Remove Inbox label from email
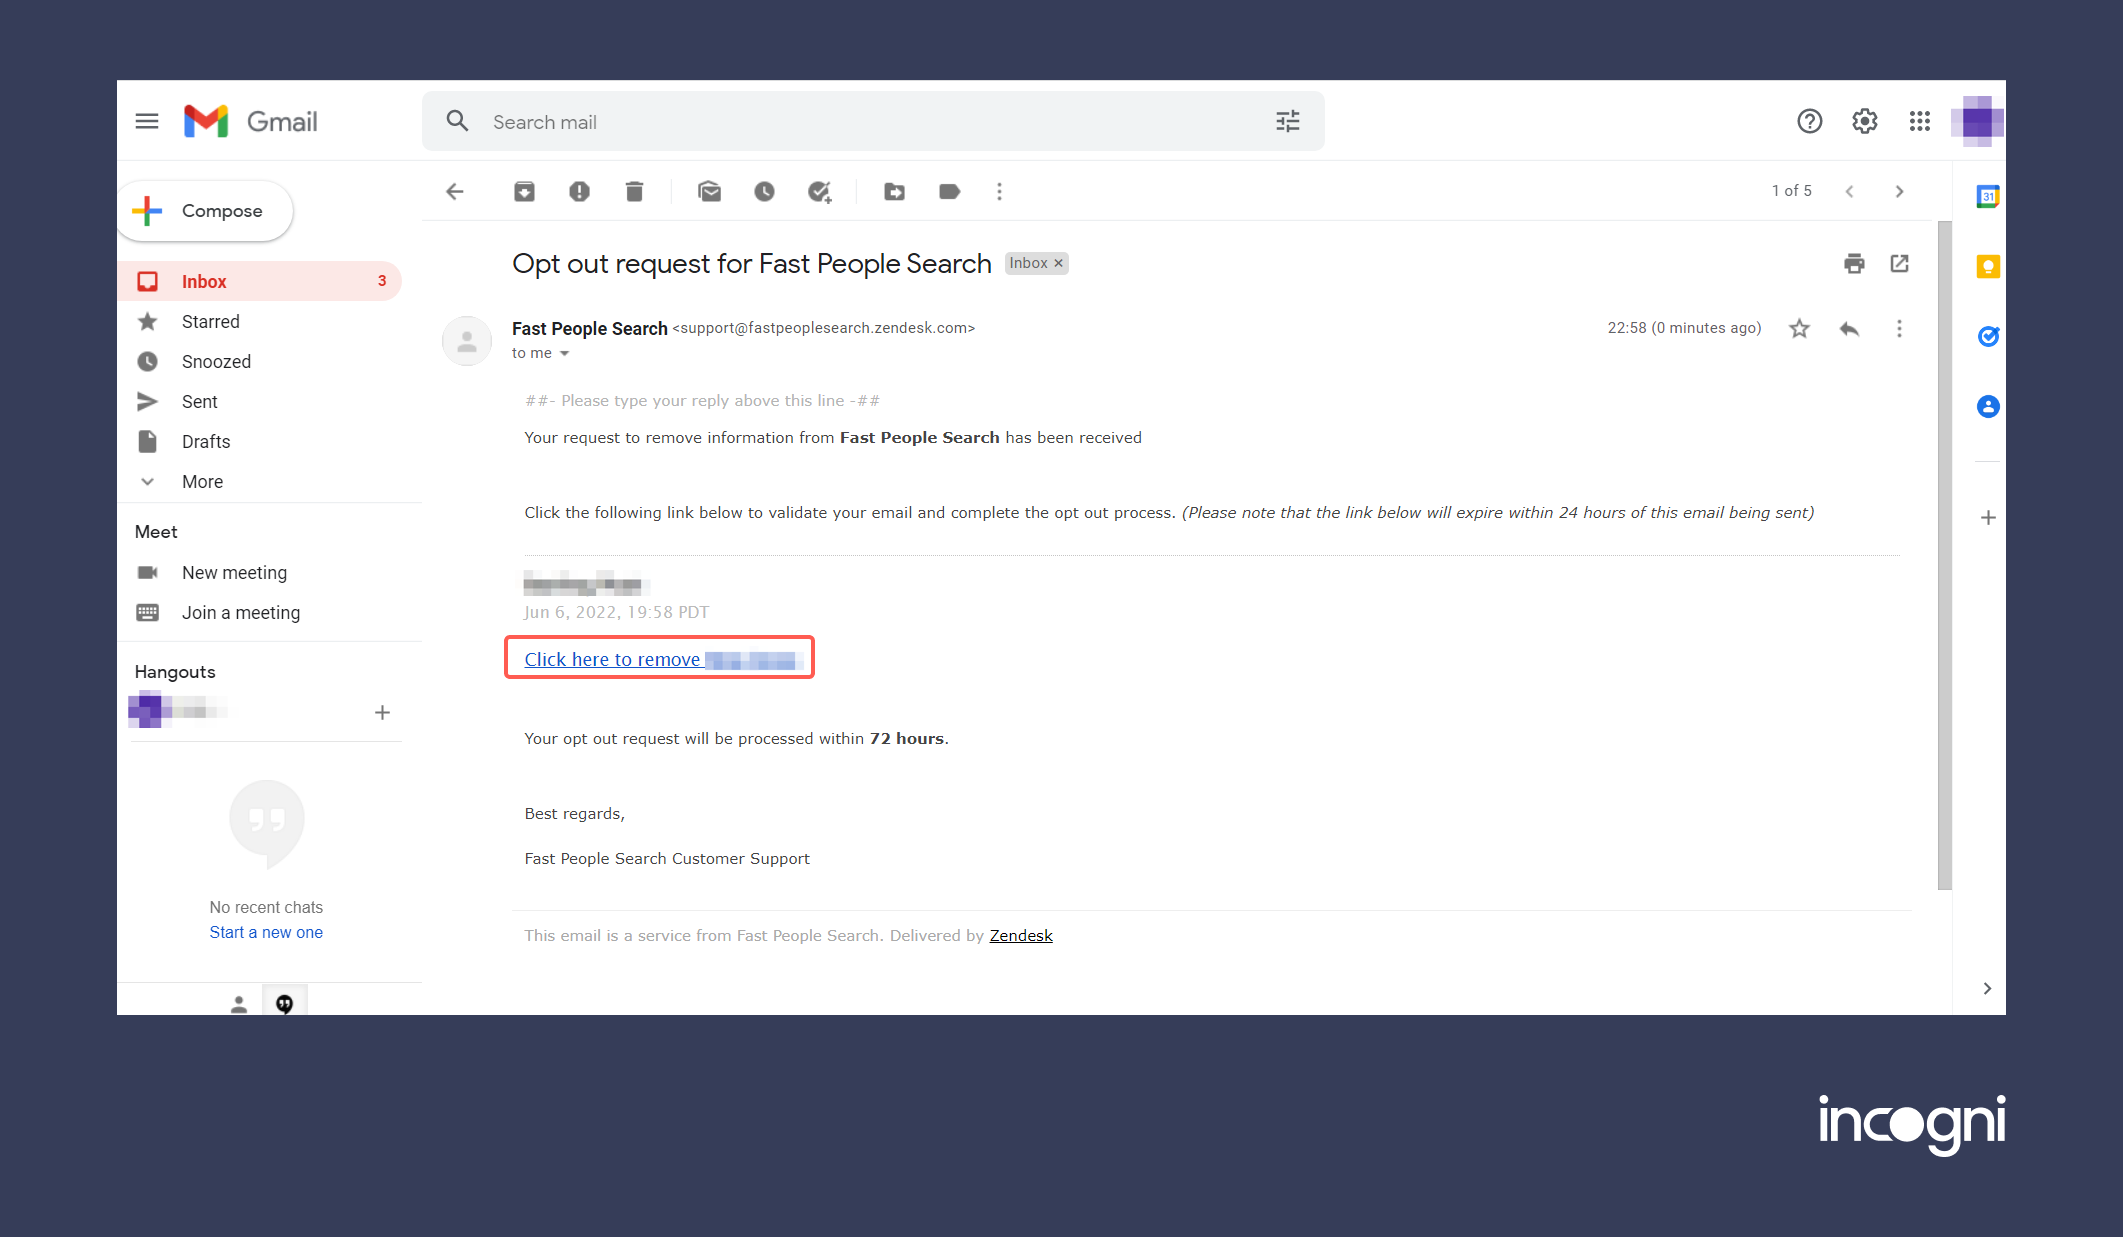Image resolution: width=2123 pixels, height=1237 pixels. pyautogui.click(x=1058, y=263)
